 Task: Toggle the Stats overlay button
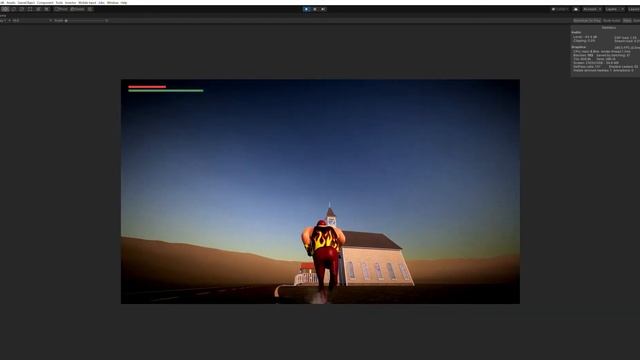tap(627, 20)
